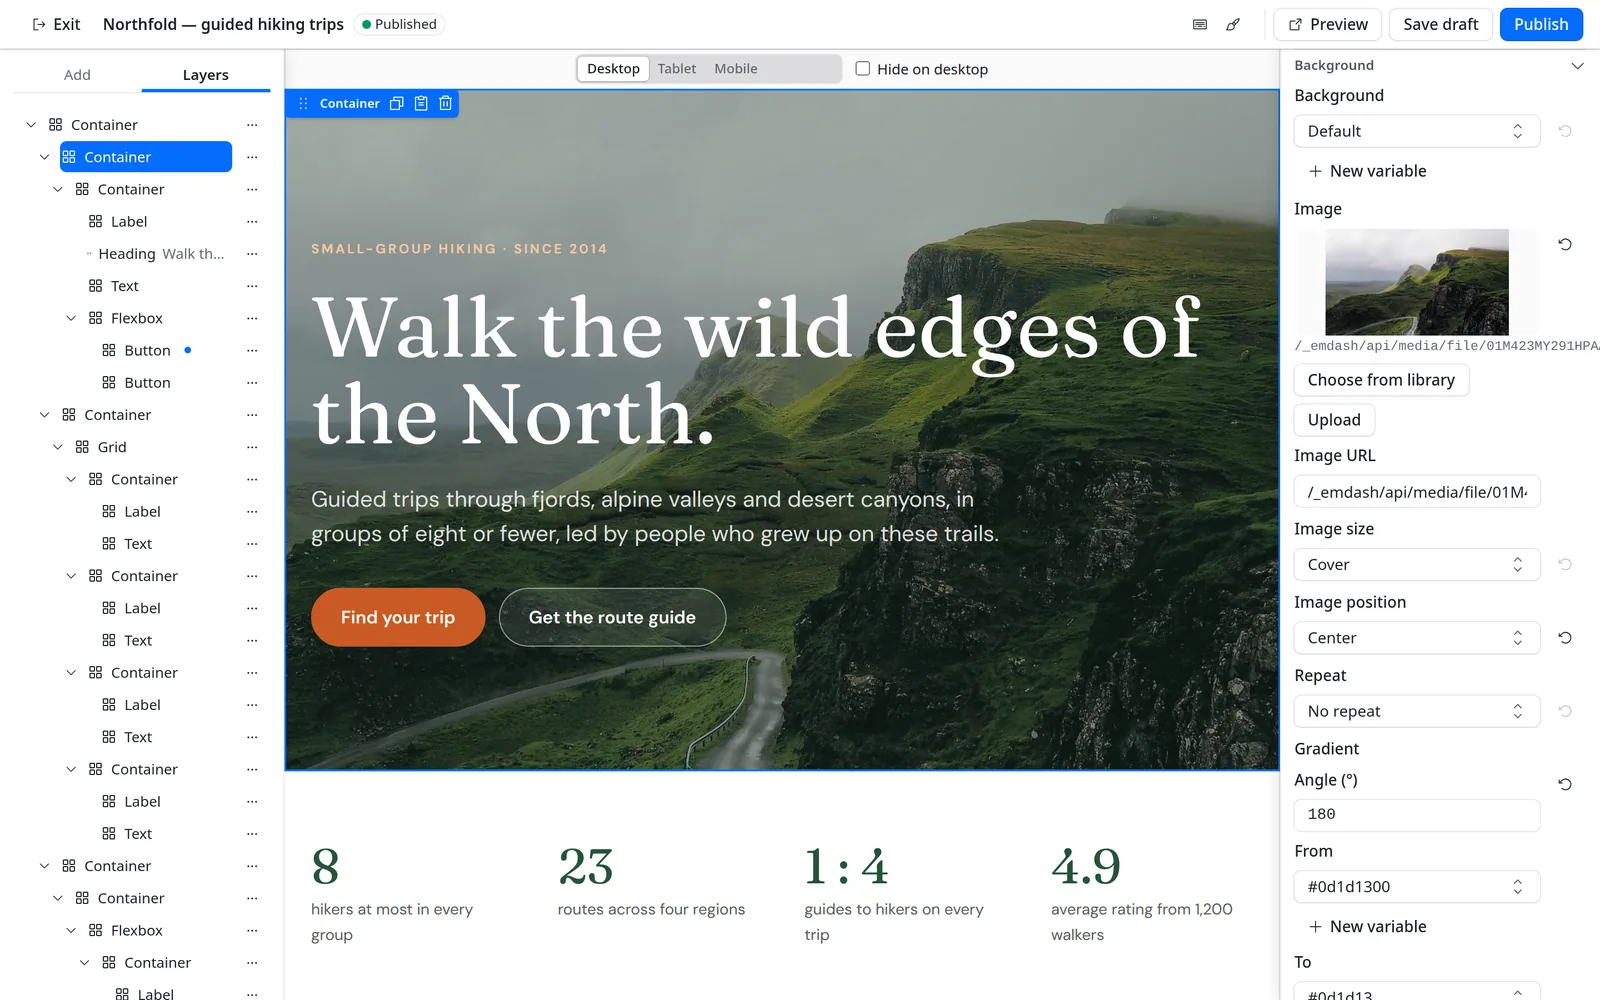Click Get the route guide button on canvas
The width and height of the screenshot is (1600, 1000).
coord(612,617)
